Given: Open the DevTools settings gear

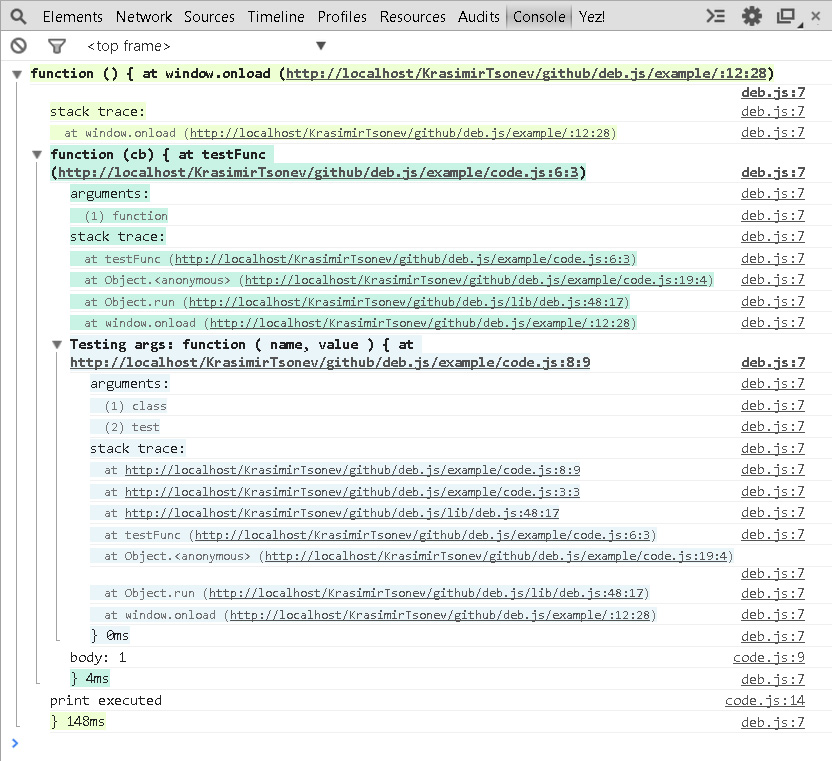Looking at the screenshot, I should (752, 16).
